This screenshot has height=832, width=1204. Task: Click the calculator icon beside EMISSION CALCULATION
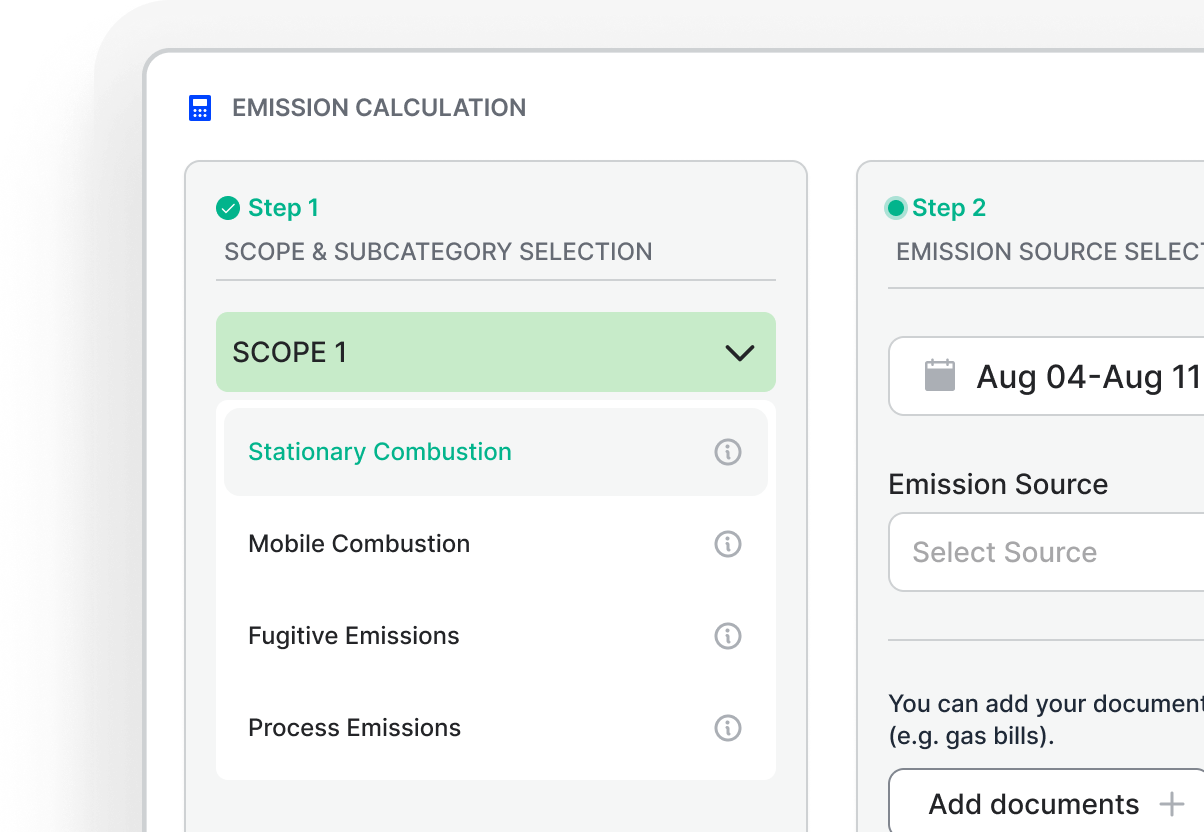click(x=200, y=107)
